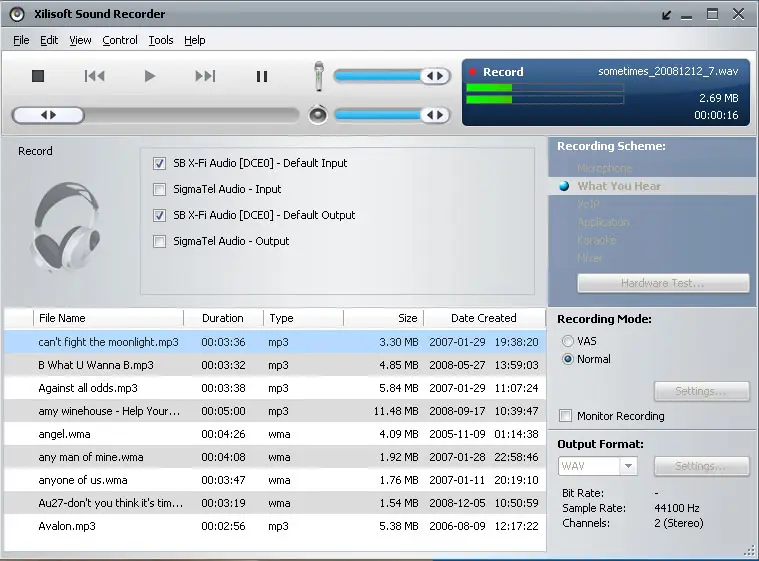Click the 00:00:16 elapsed time display
Viewport: 759px width, 561px height.
(716, 115)
